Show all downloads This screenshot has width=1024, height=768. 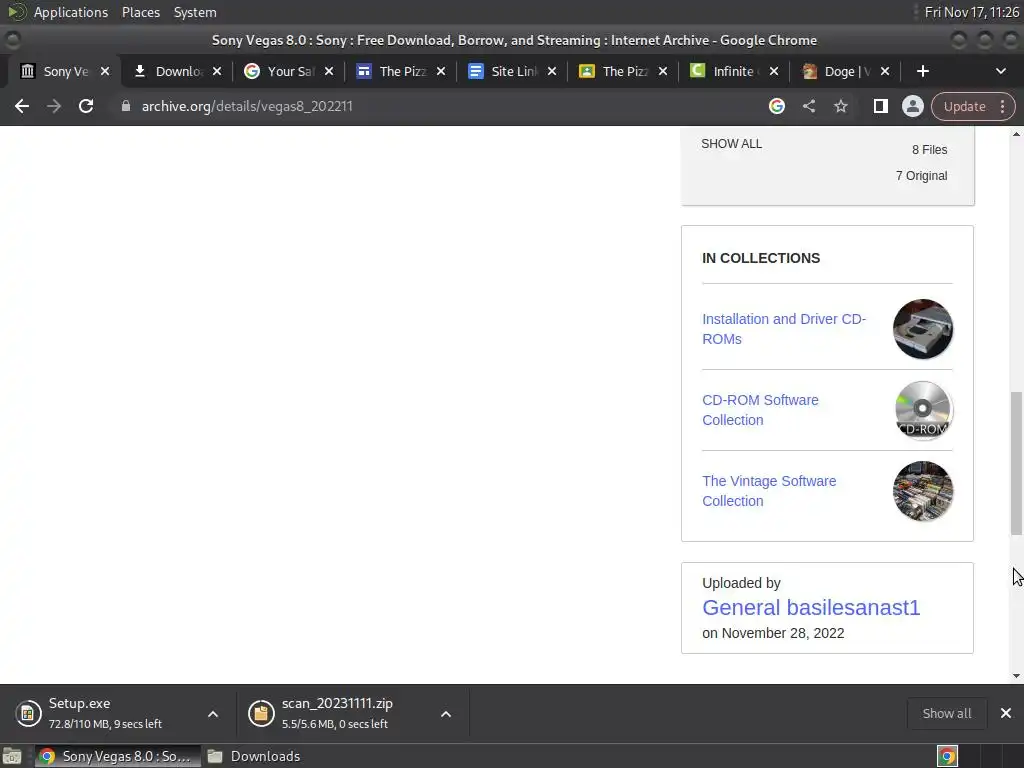(946, 713)
